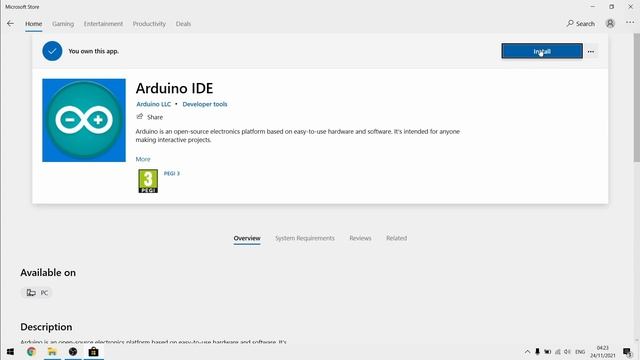Viewport: 640px width, 360px height.
Task: Open the Developer tools category link
Action: 204,104
